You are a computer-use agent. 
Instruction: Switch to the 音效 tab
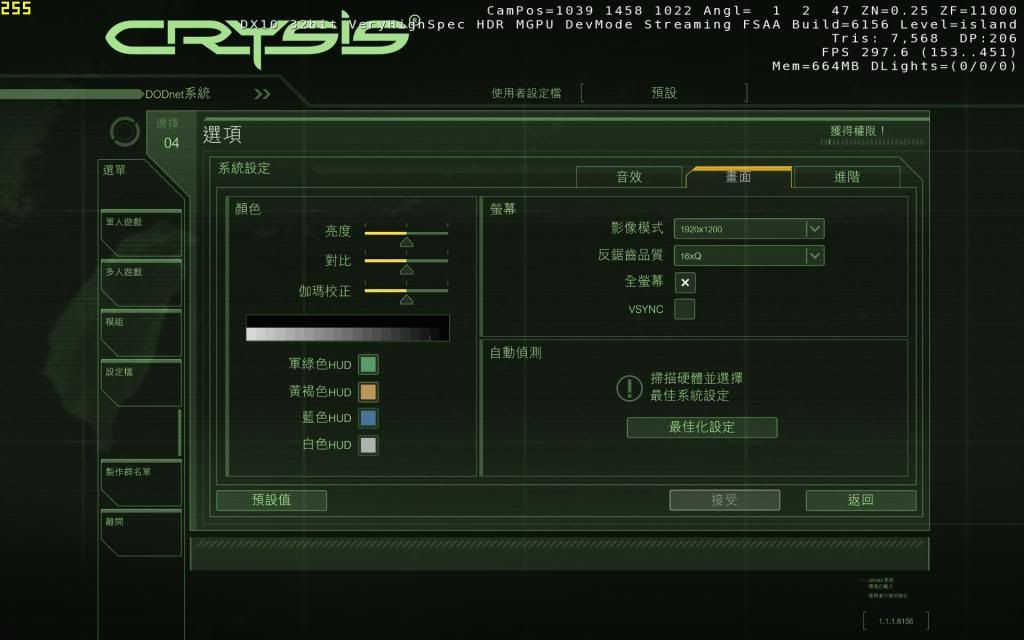[629, 177]
